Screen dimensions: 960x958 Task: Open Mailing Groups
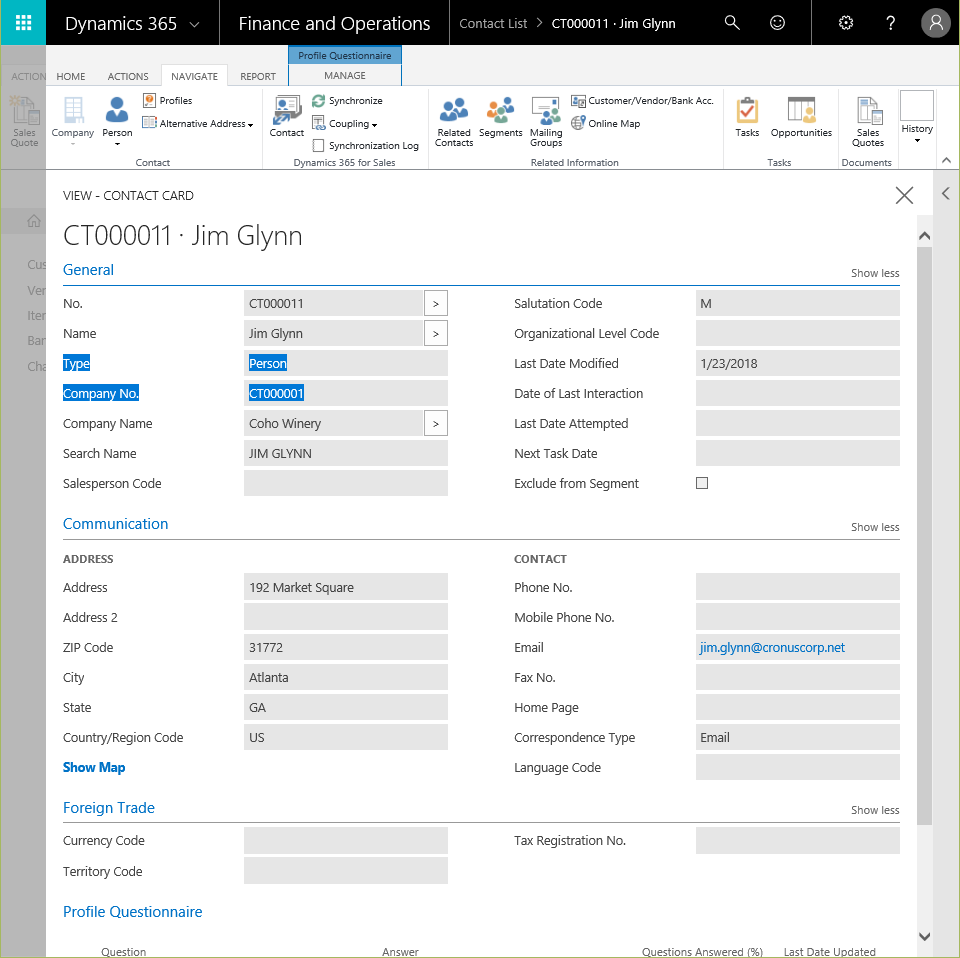click(546, 122)
